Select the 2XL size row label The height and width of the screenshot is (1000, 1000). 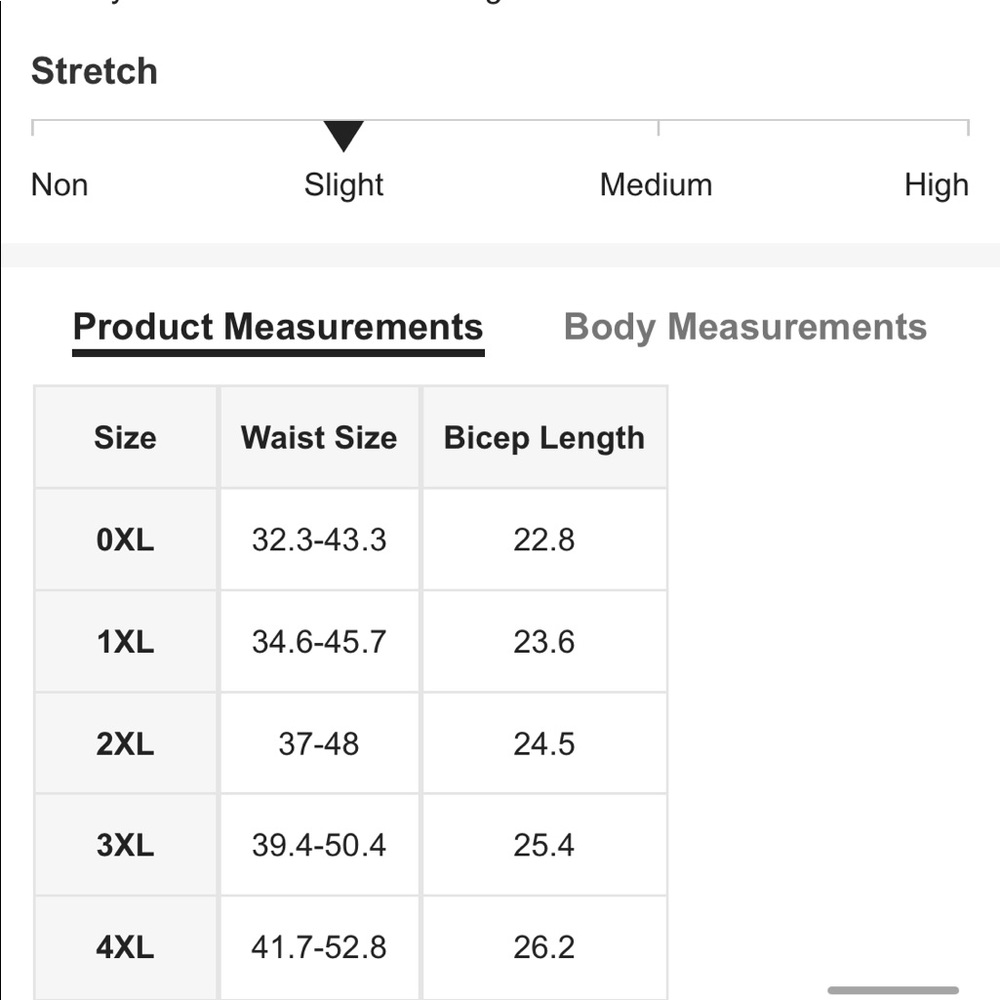(125, 744)
